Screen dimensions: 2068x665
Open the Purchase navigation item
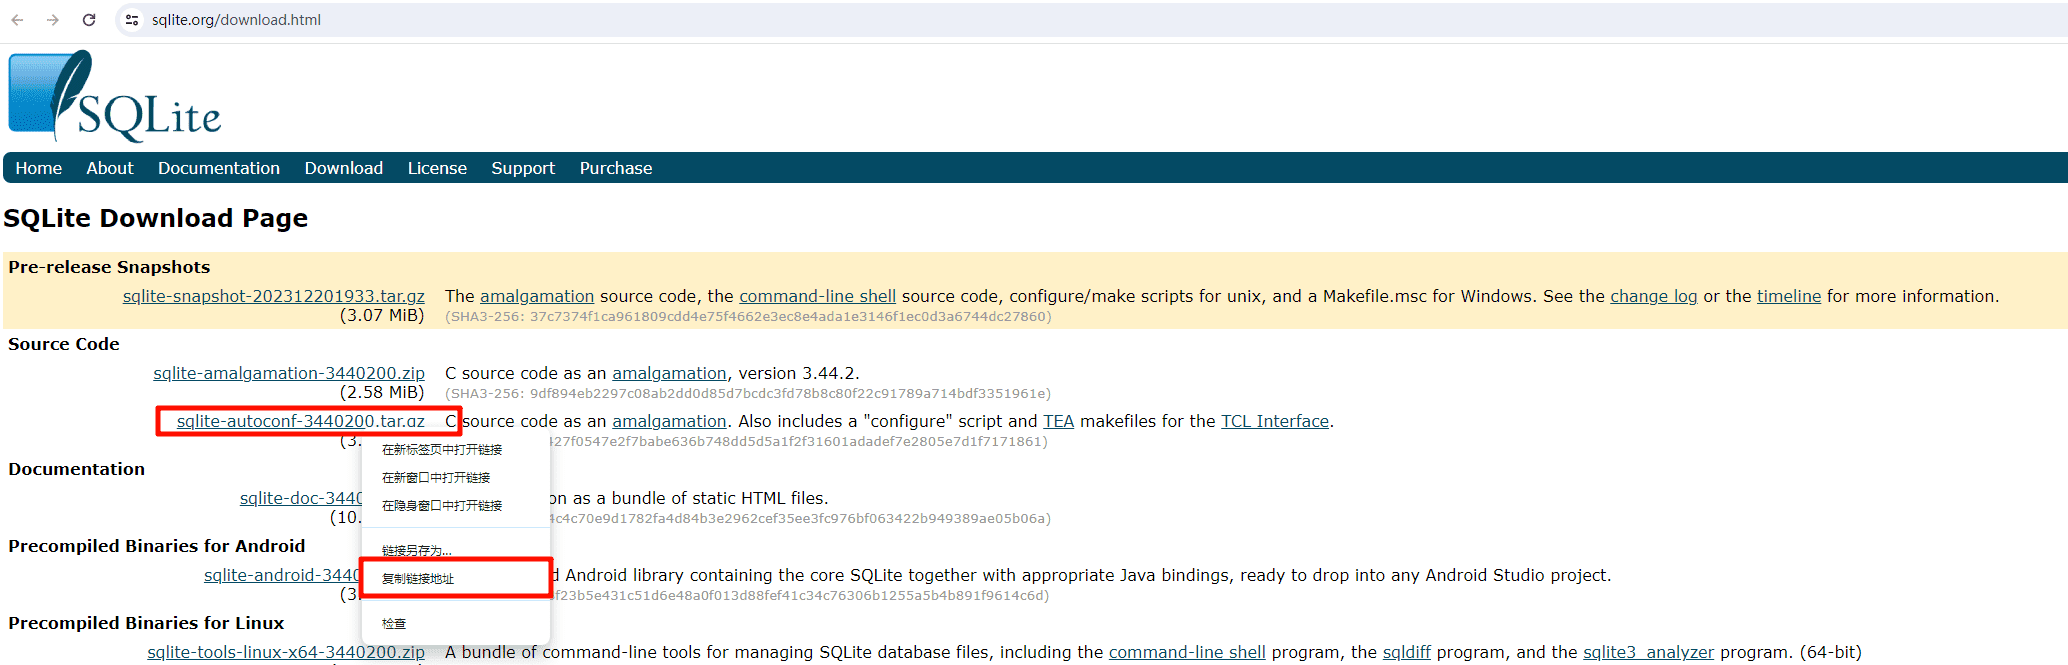616,168
